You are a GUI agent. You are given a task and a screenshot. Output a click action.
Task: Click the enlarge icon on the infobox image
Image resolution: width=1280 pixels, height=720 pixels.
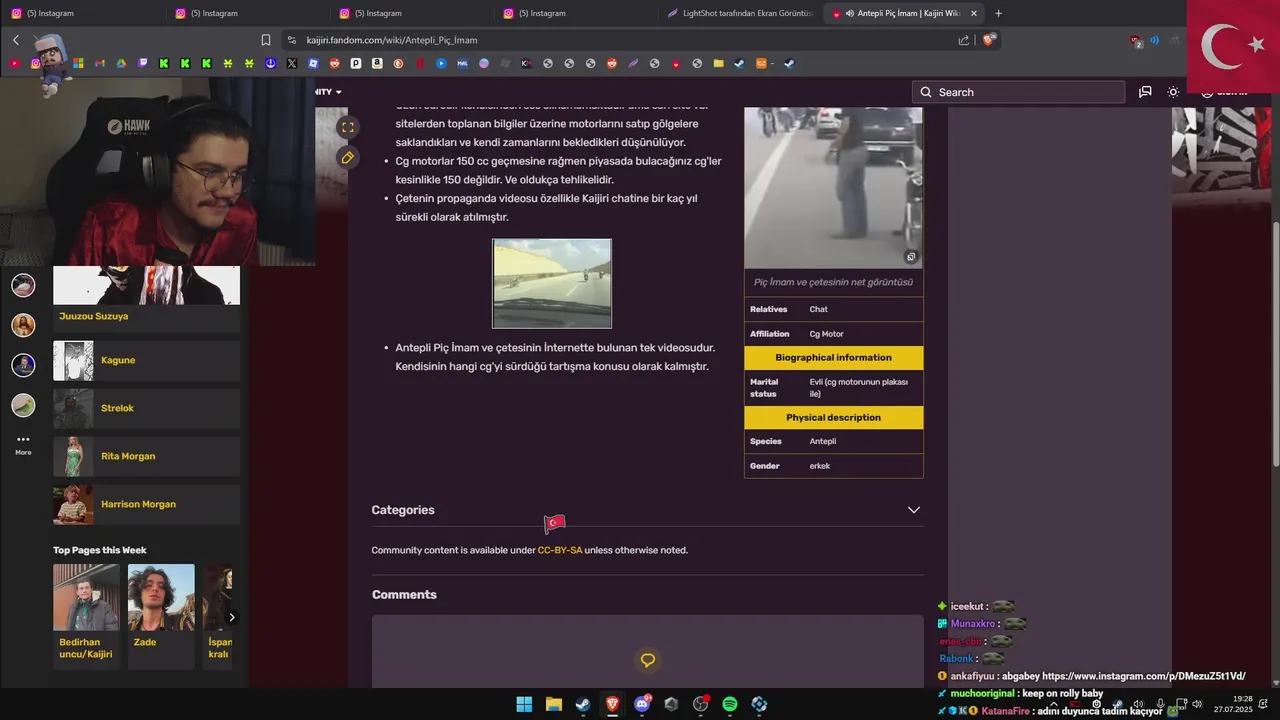click(x=910, y=257)
